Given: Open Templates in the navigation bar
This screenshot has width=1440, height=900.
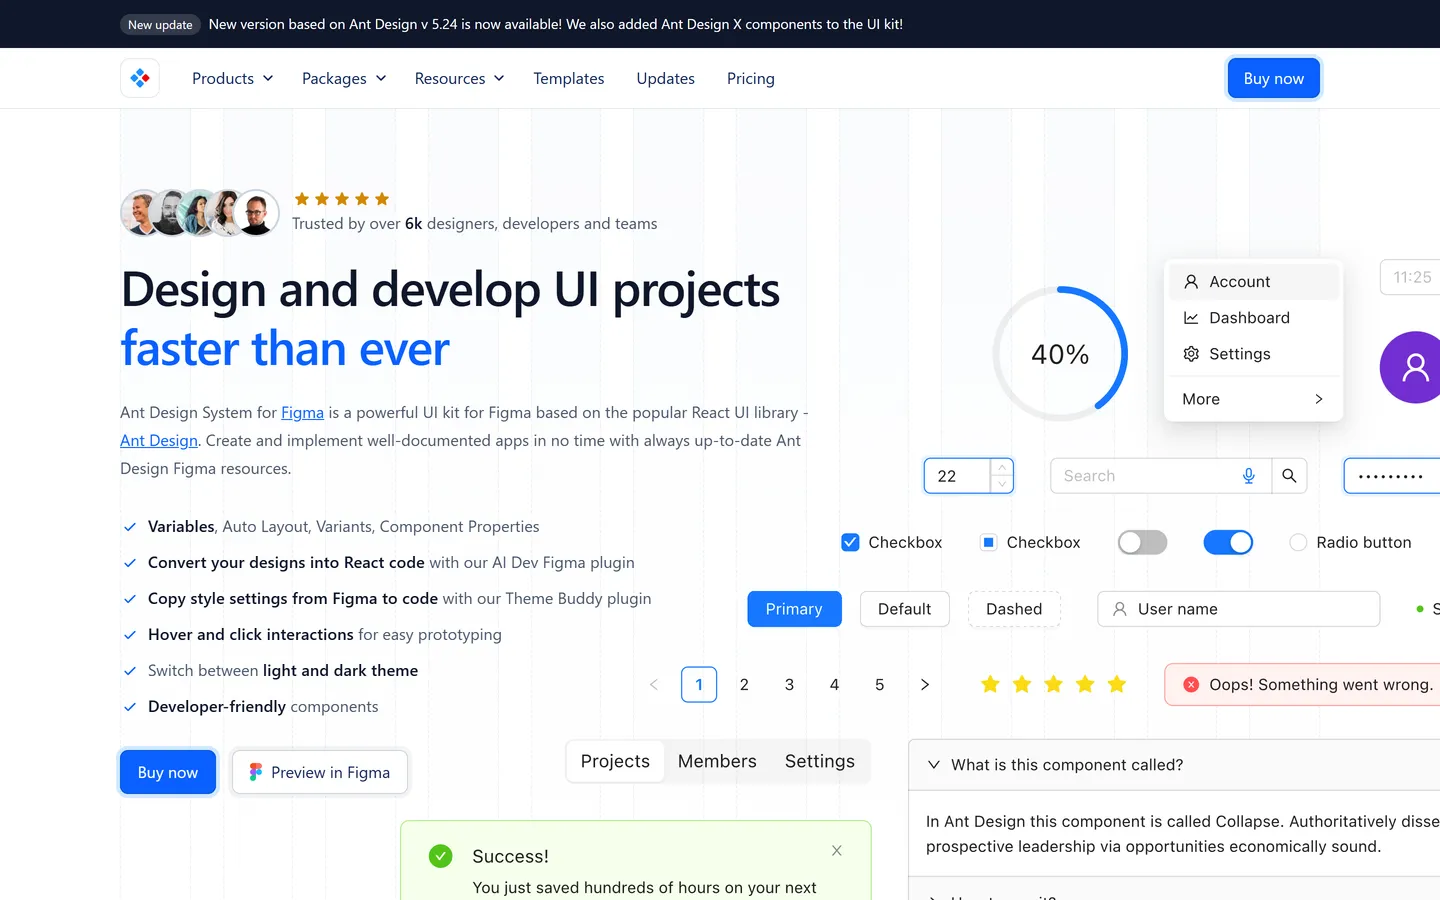Looking at the screenshot, I should point(568,78).
